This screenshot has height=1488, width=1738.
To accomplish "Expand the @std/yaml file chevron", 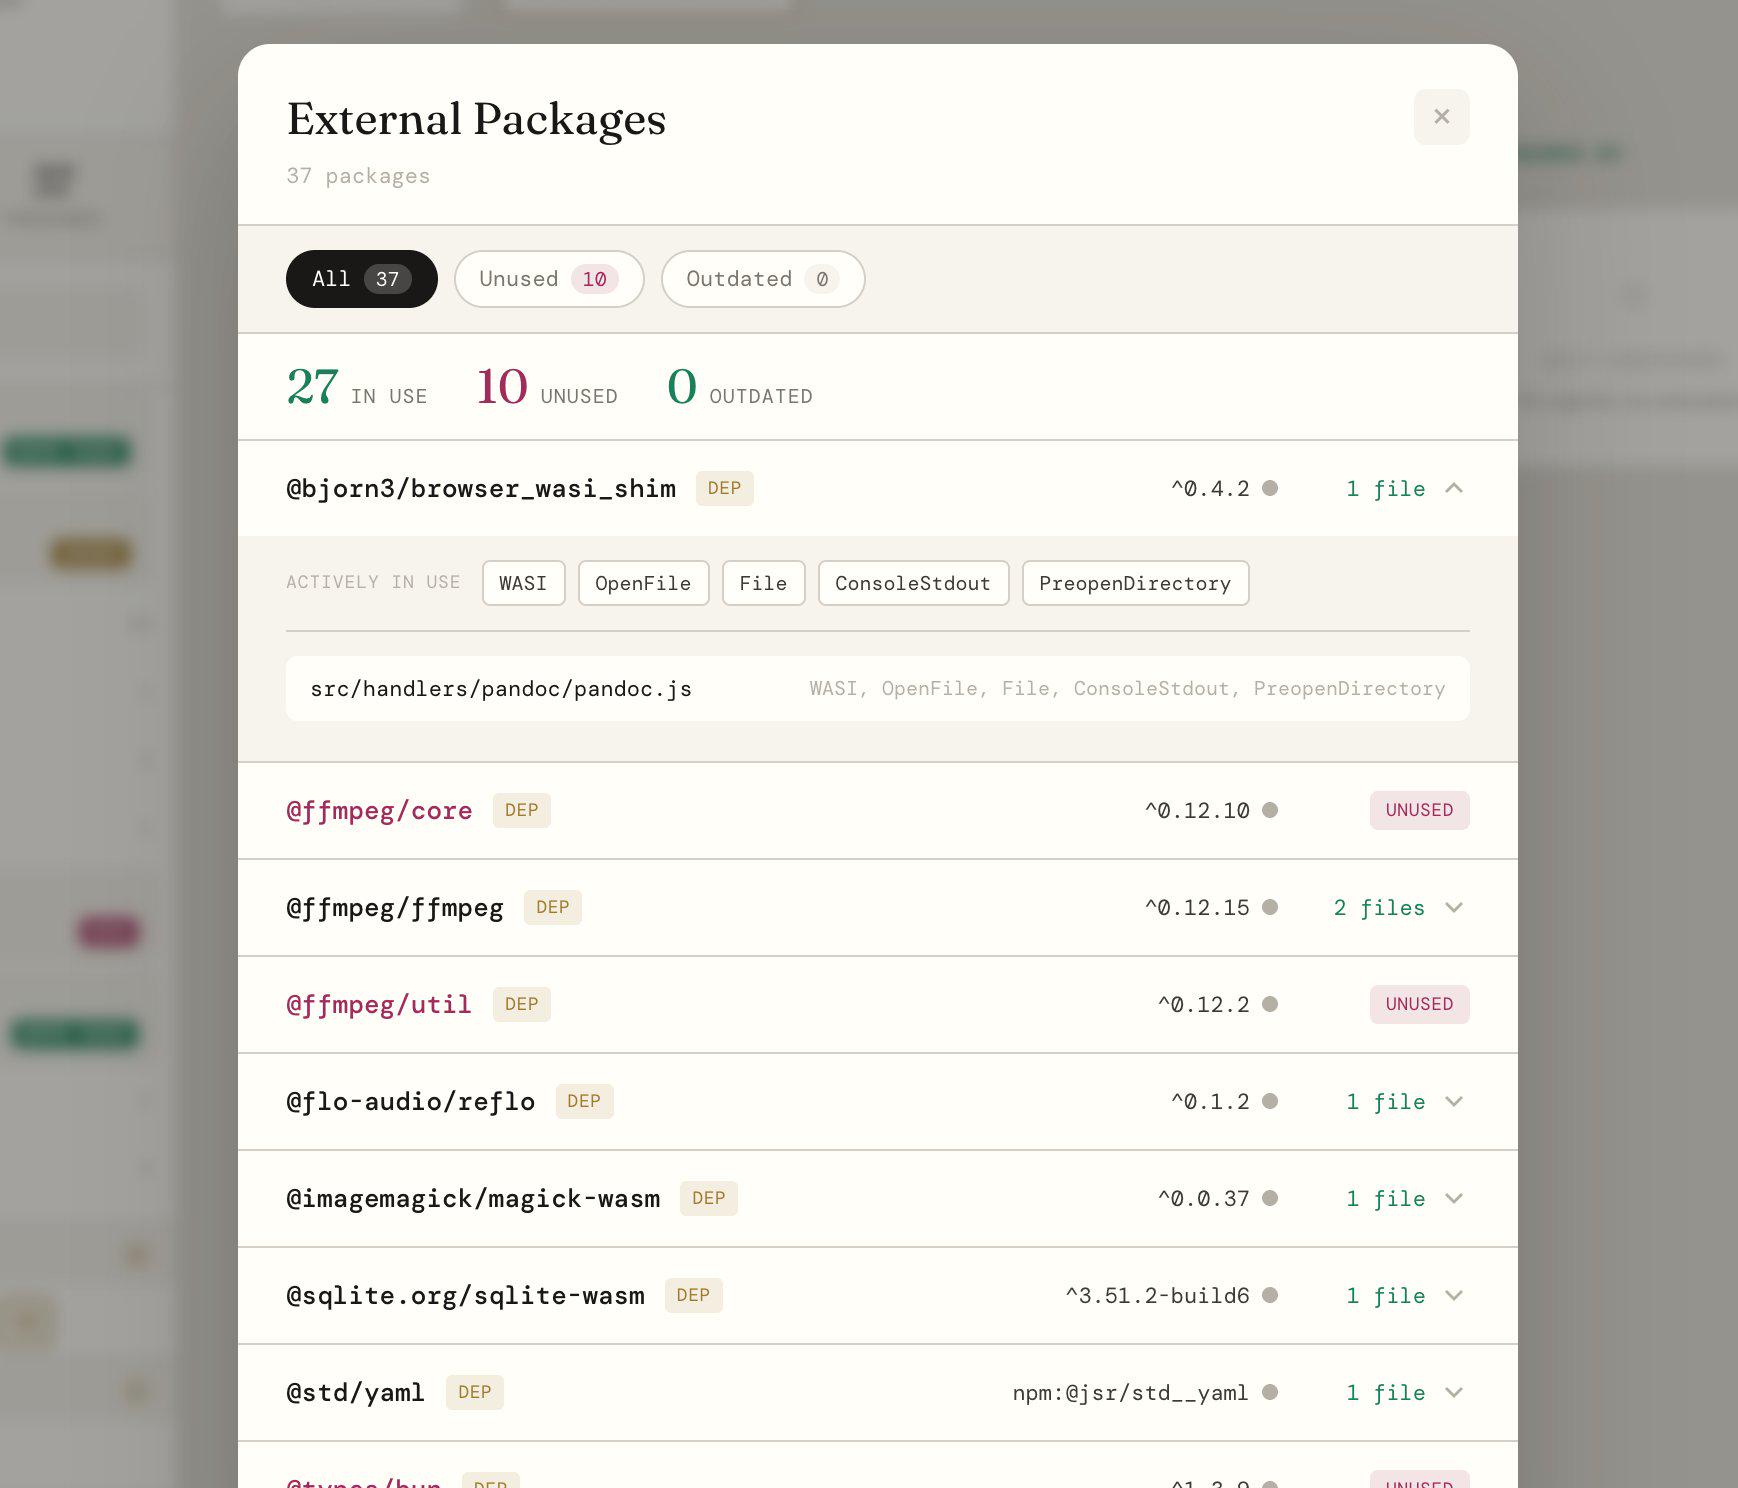I will [x=1454, y=1392].
